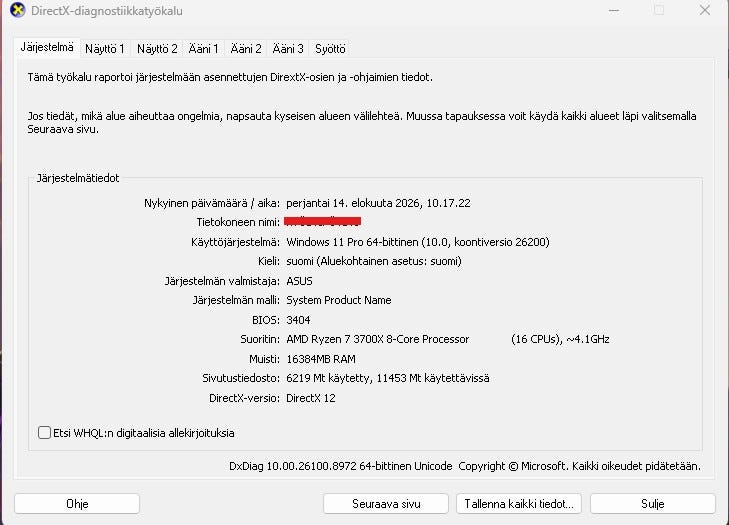Click the 16384MB RAM value
Screen dimensions: 729x525
pyautogui.click(x=321, y=359)
